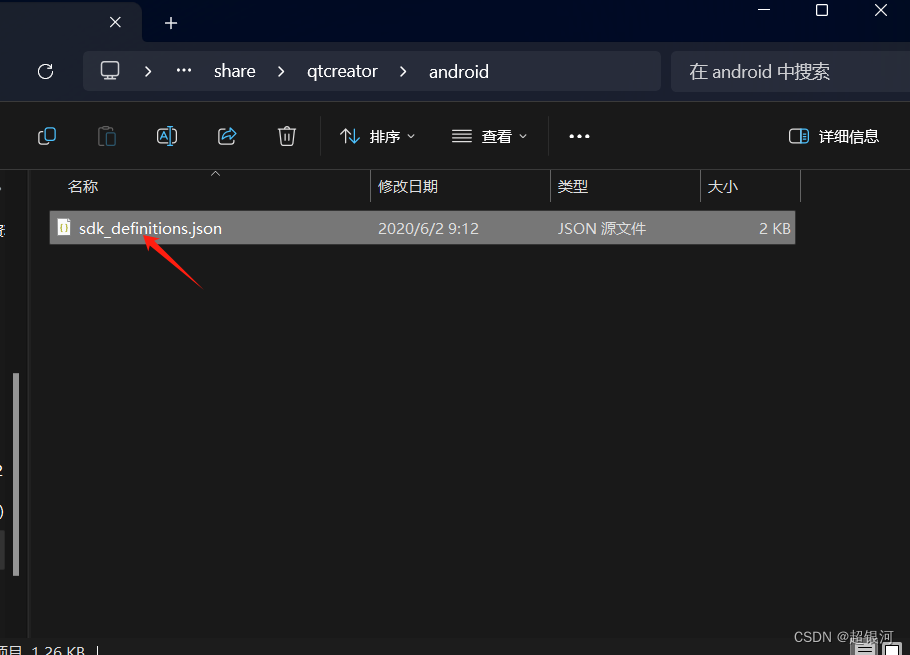The image size is (910, 655).
Task: Expand the breadcrumb overflow ellipsis
Action: 184,71
